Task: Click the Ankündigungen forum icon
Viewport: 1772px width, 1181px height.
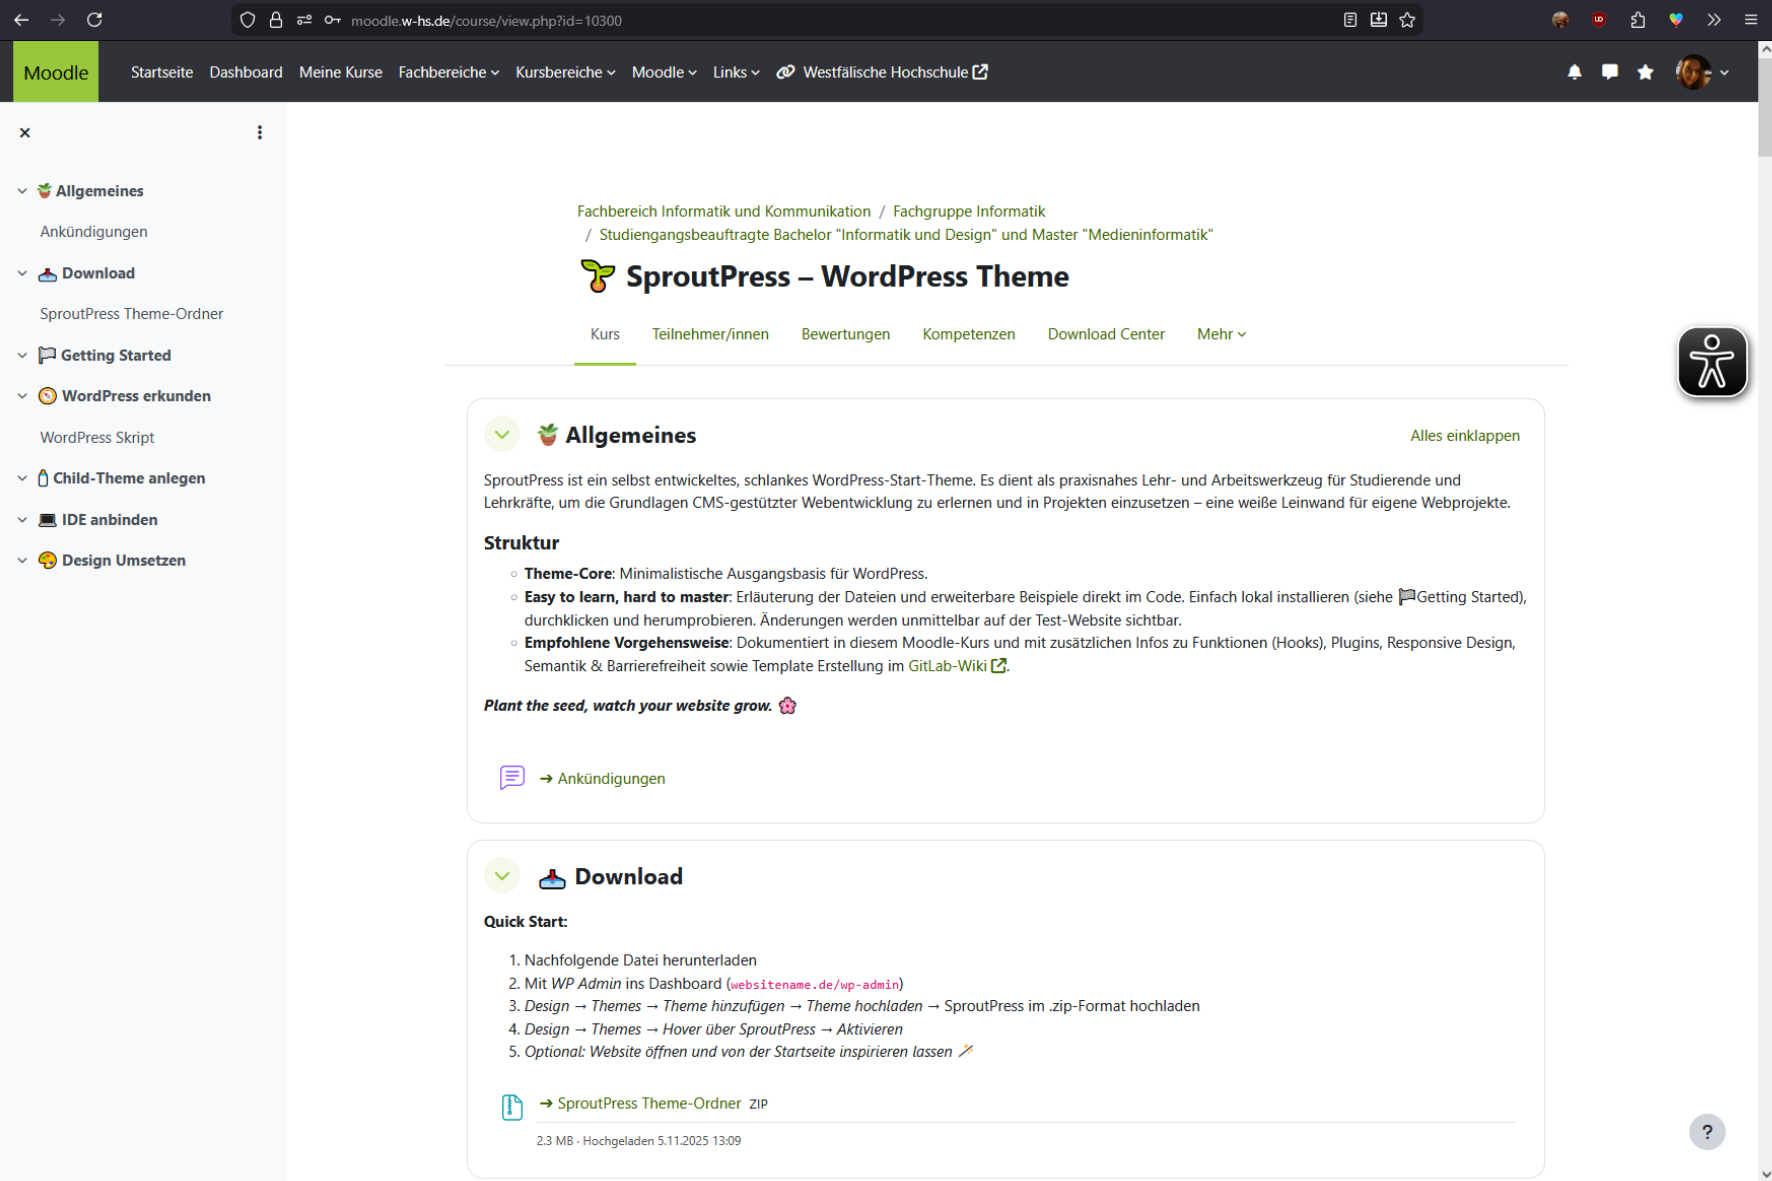Action: pyautogui.click(x=512, y=778)
